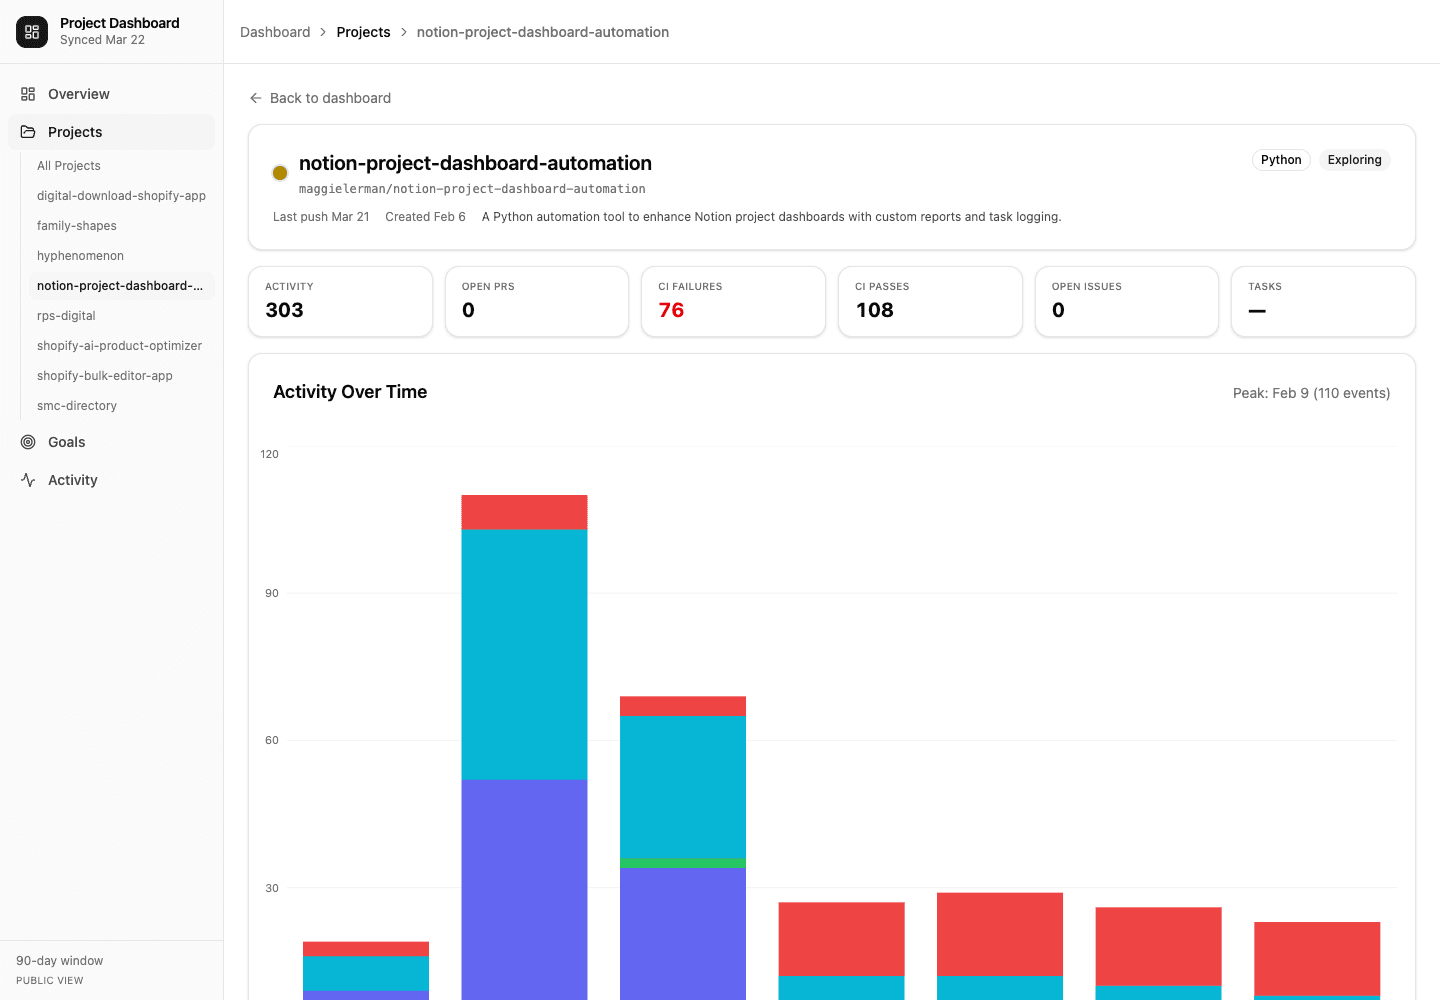Click the tallest bar's purple segment
This screenshot has width=1440, height=1000.
tap(524, 889)
